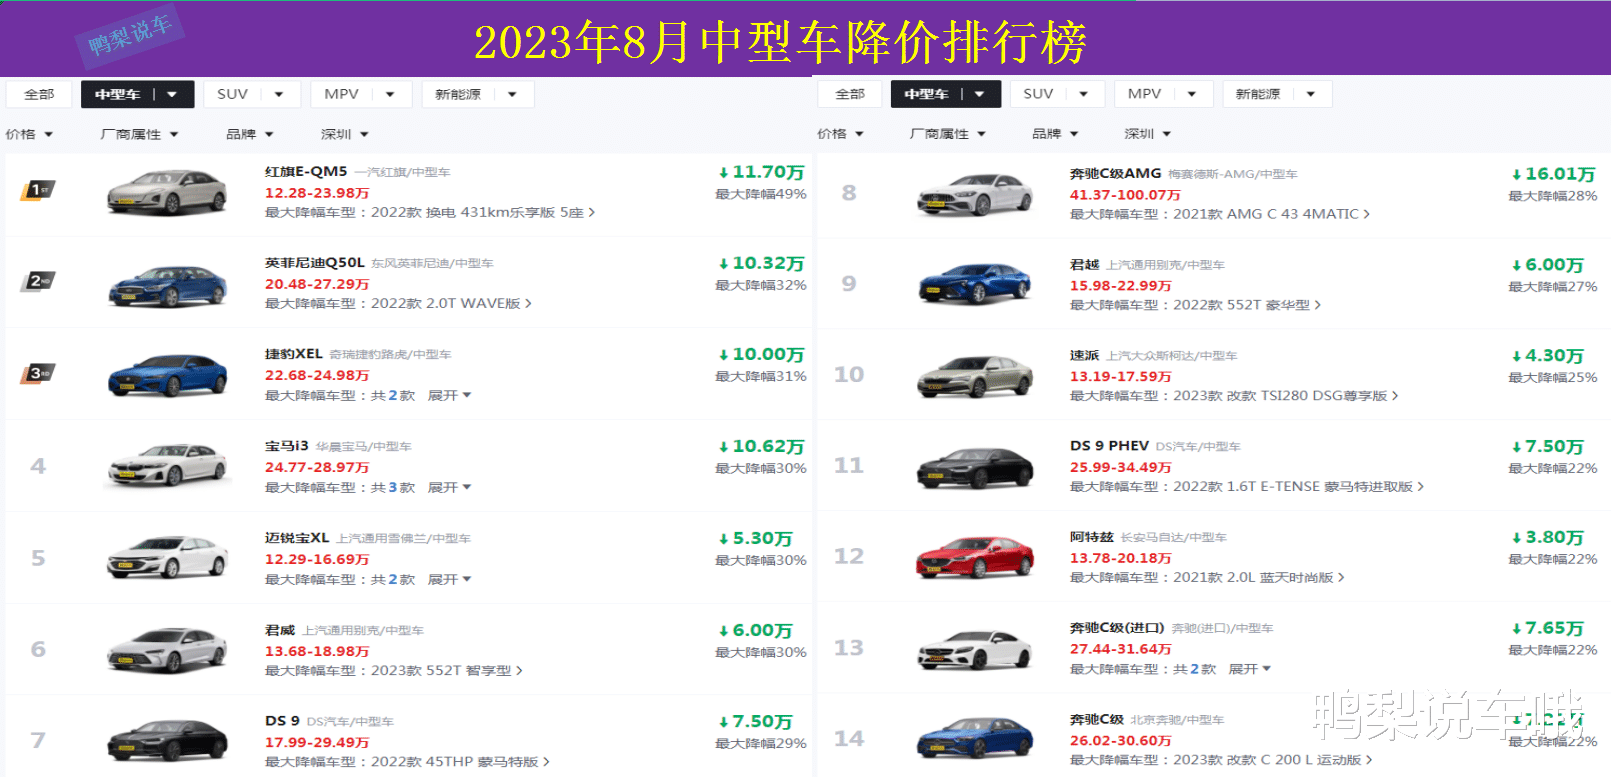
Task: Open 2022款 552T 豪华型 model link
Action: pyautogui.click(x=1247, y=305)
